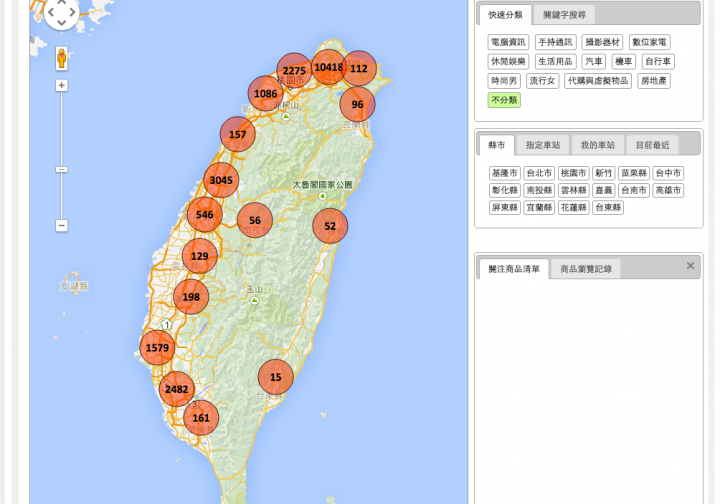Filter by 桃園市
Viewport: 720px width, 504px height.
574,173
